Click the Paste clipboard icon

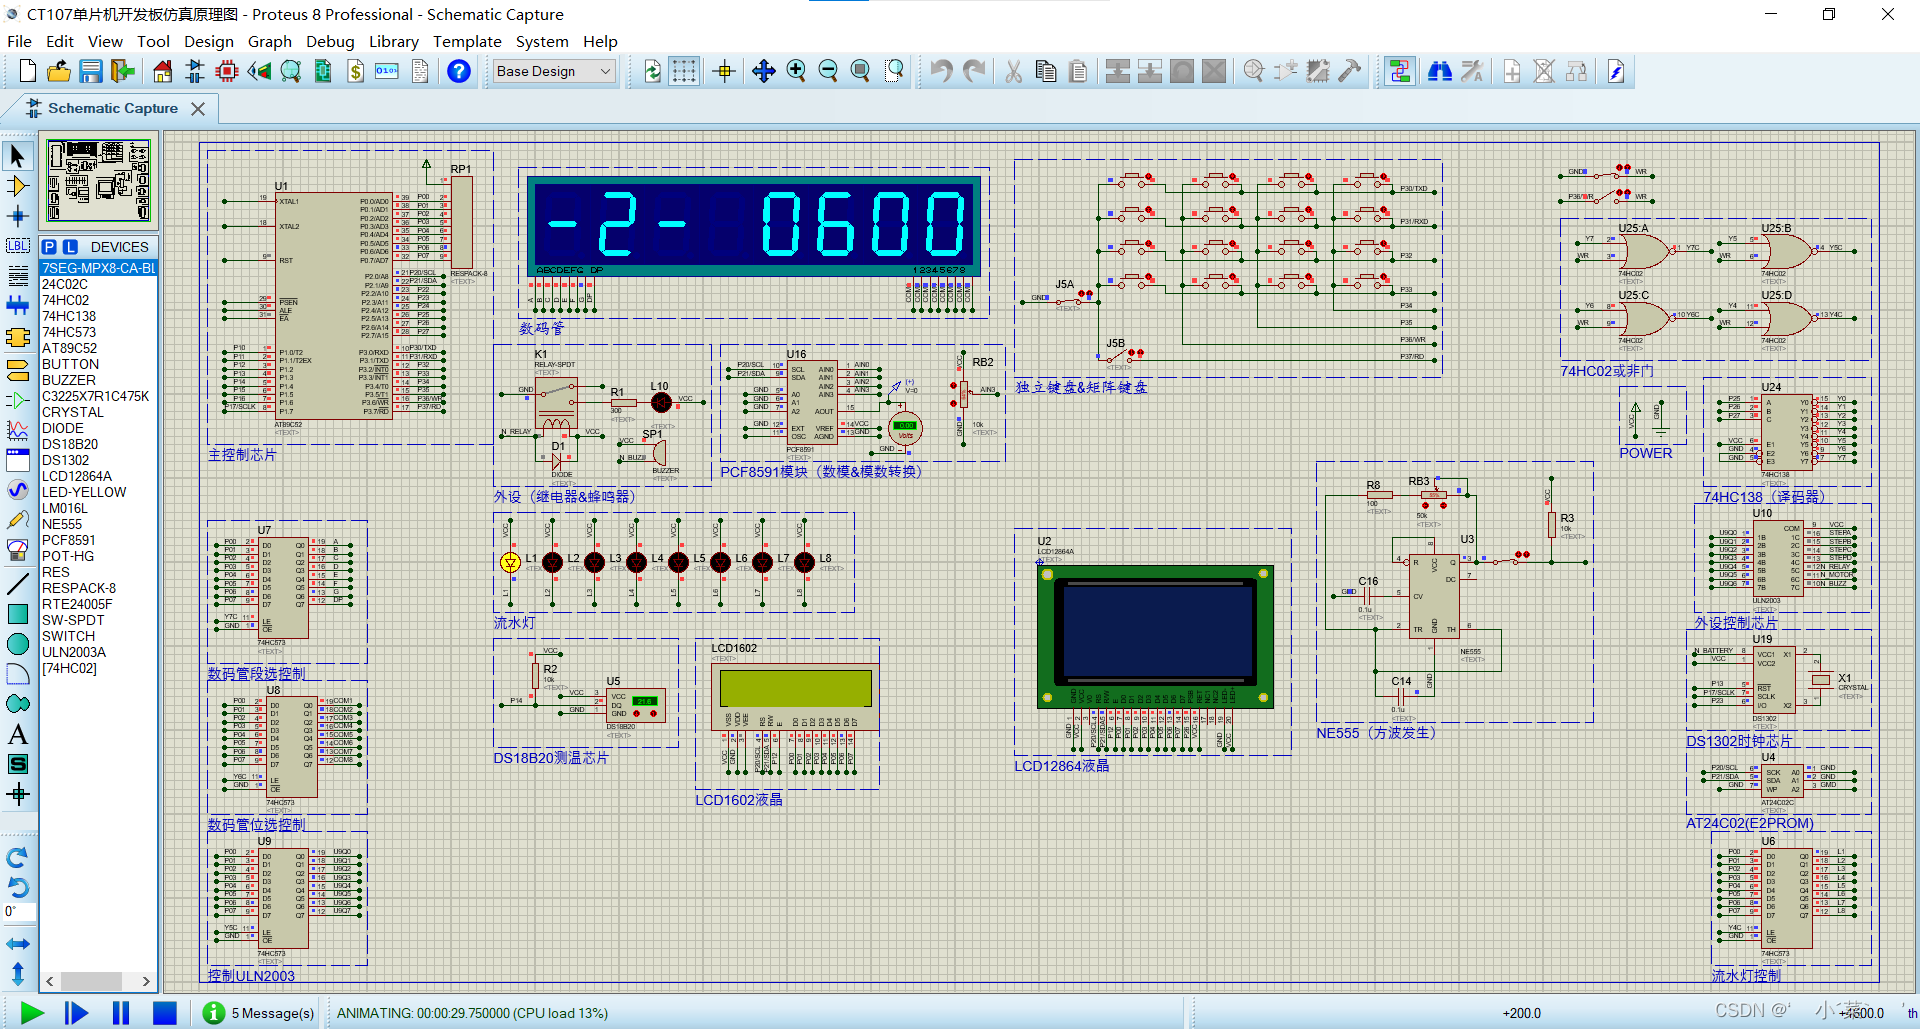click(x=1078, y=71)
